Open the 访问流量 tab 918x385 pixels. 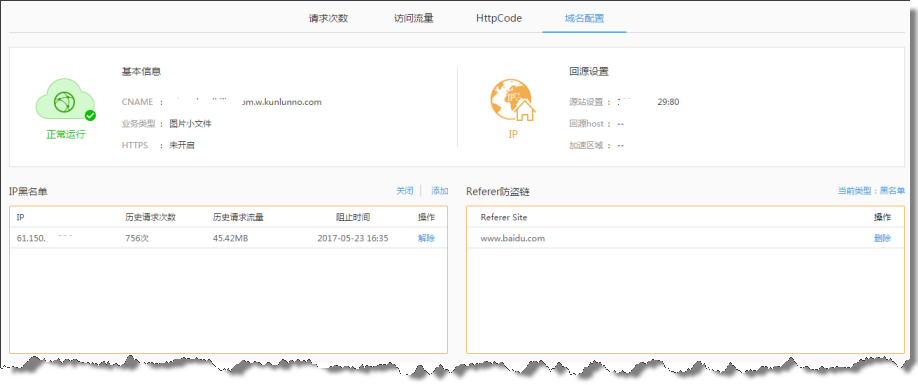point(414,18)
